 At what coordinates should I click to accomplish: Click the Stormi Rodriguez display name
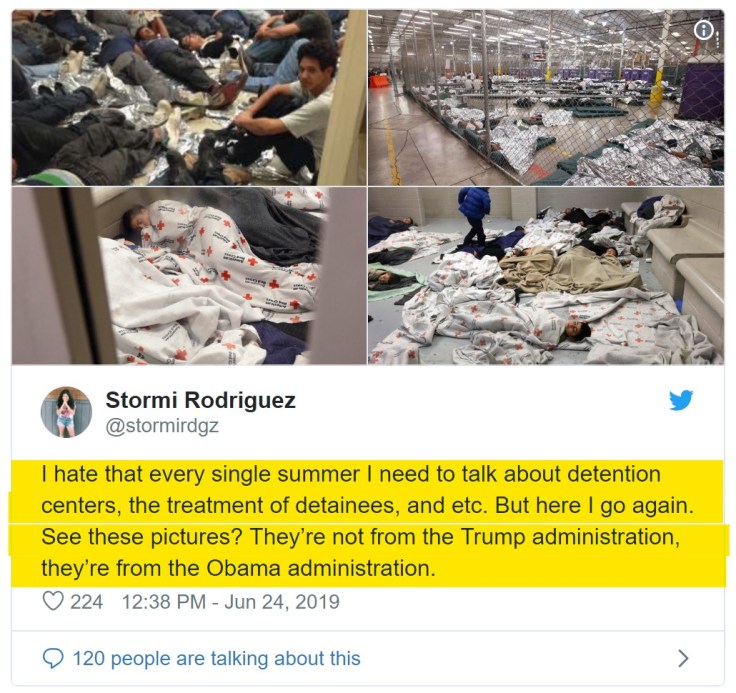point(200,400)
